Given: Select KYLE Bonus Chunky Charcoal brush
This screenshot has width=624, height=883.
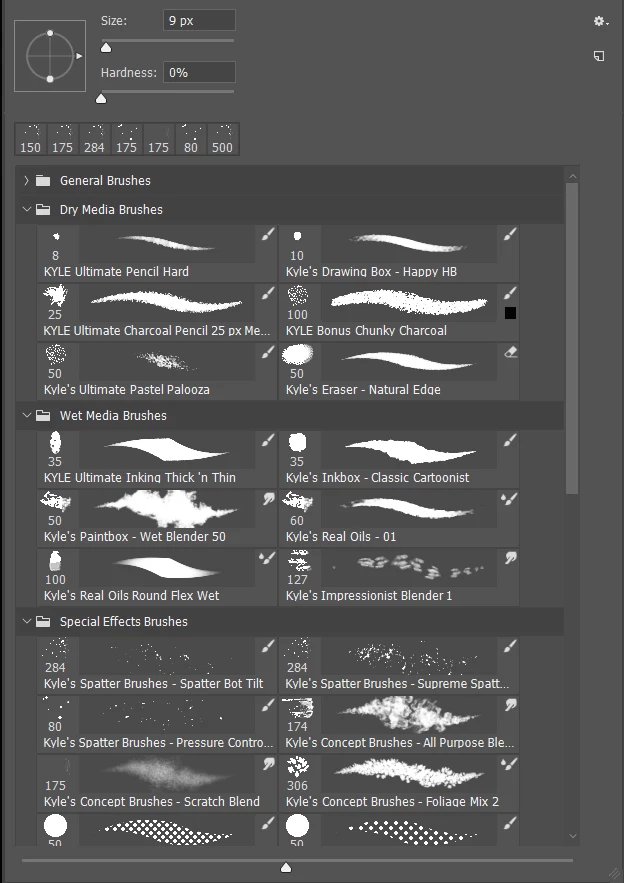Looking at the screenshot, I should click(x=399, y=312).
